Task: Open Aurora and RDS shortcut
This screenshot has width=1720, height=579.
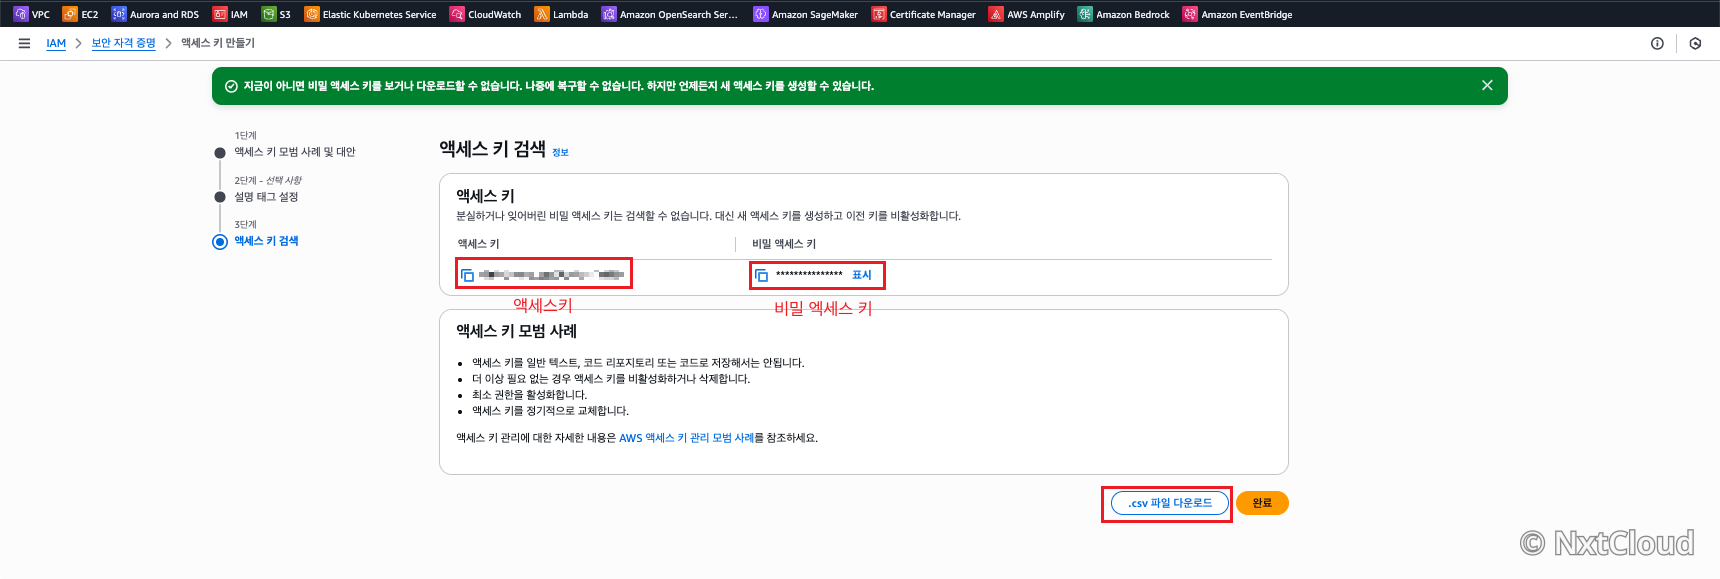Action: coord(155,14)
